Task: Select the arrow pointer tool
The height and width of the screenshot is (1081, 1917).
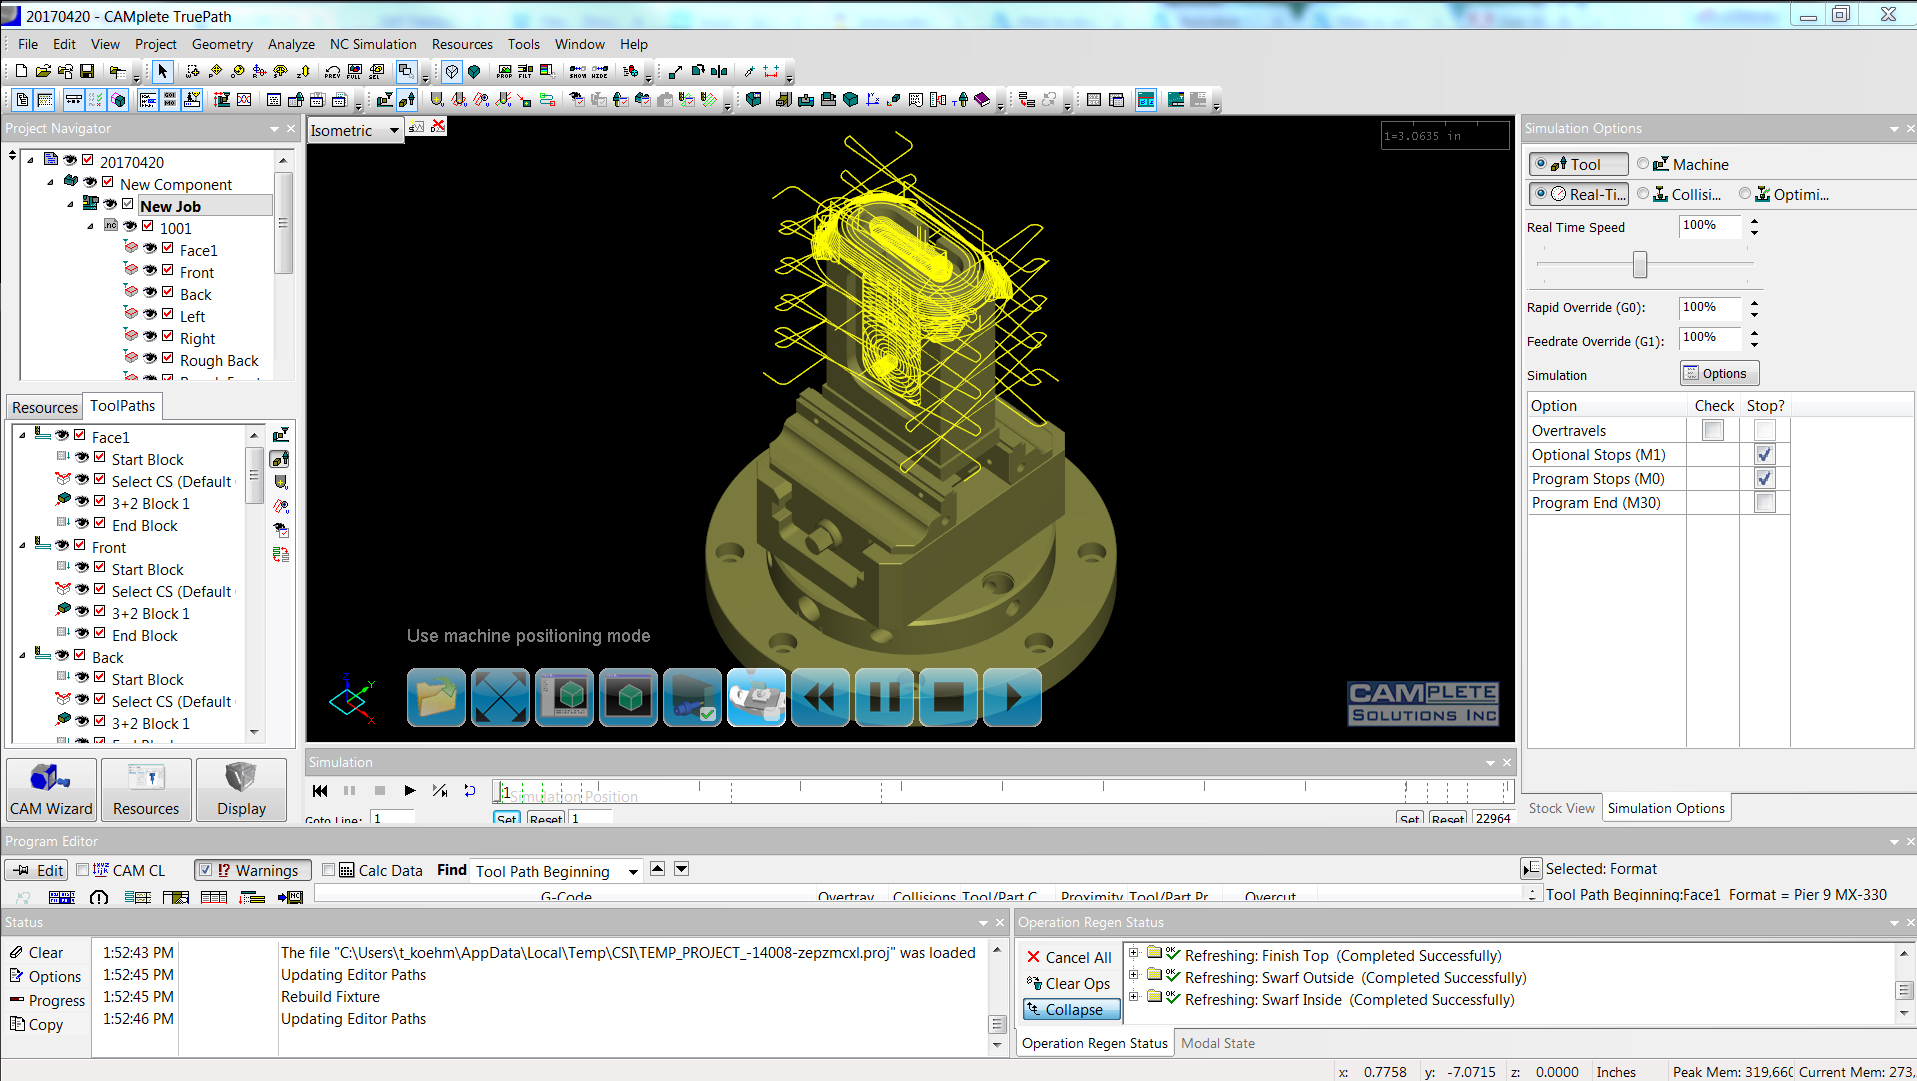Action: (x=163, y=71)
